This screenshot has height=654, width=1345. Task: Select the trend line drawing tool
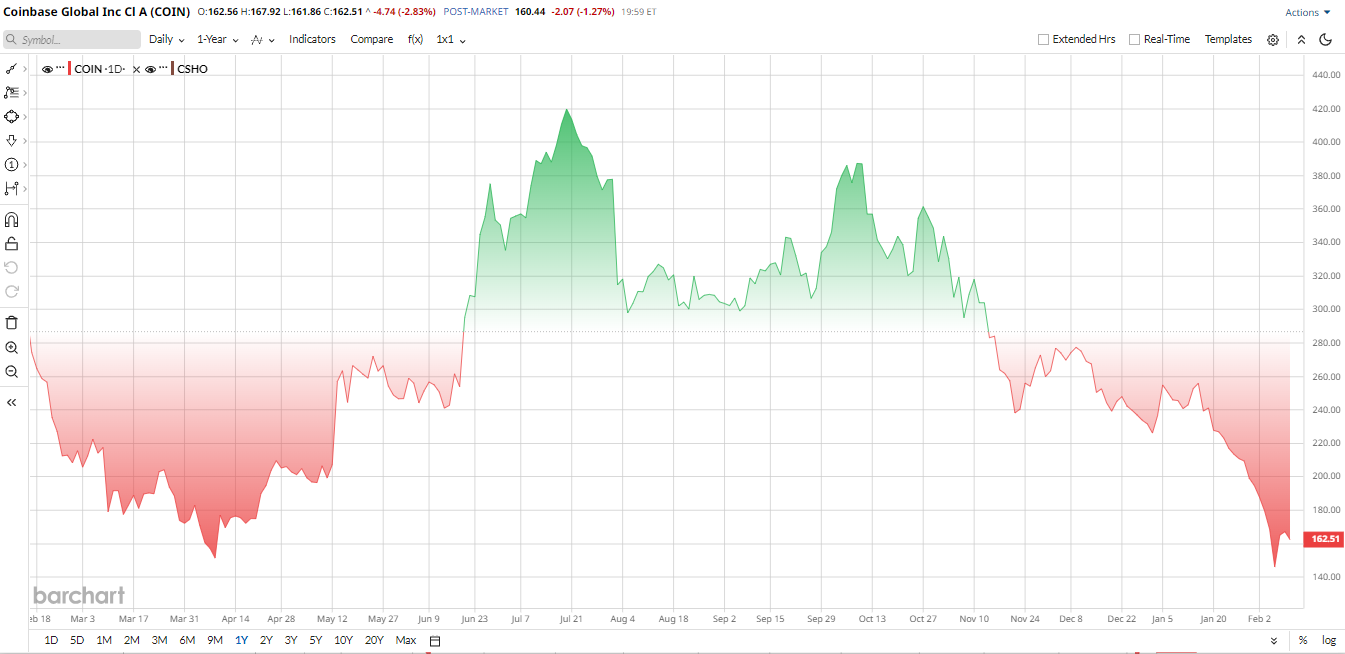tap(11, 69)
